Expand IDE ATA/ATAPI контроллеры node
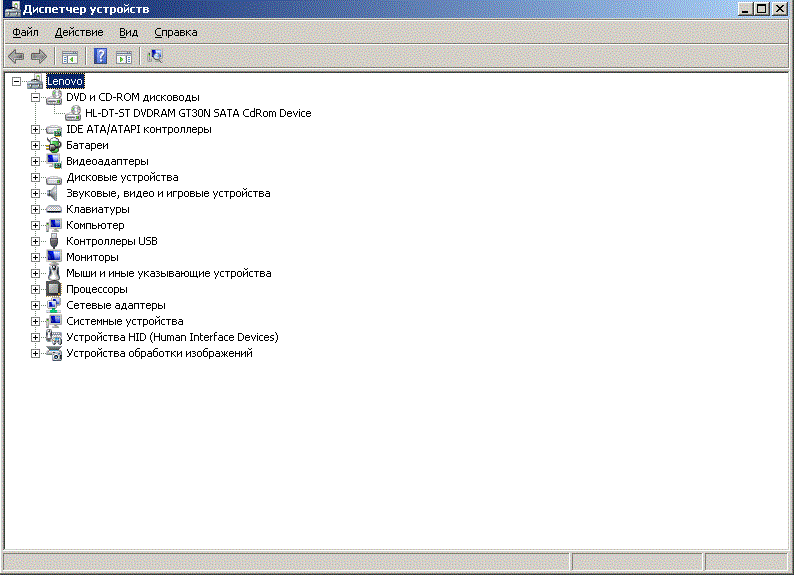 [x=35, y=129]
